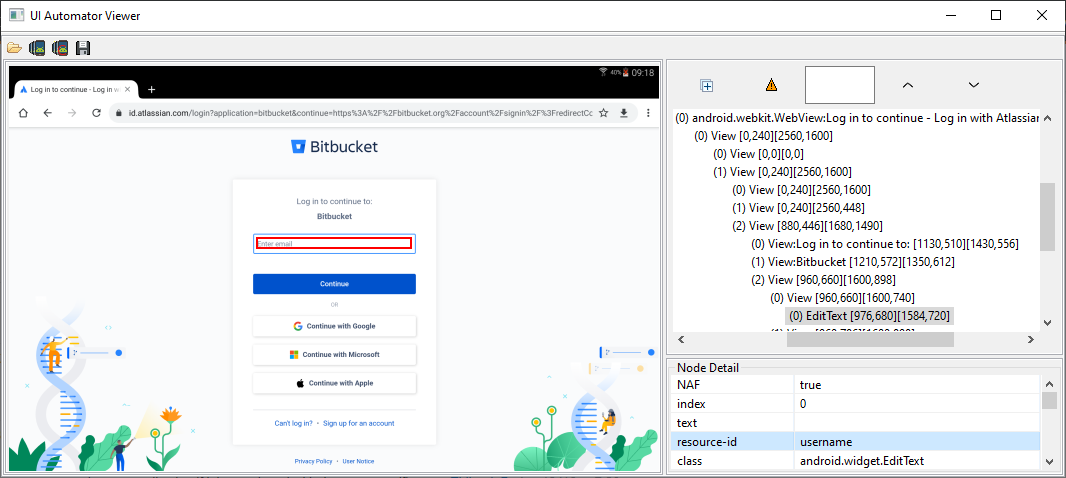This screenshot has height=478, width=1066.
Task: Click the 'Can't log in?' link
Action: [x=293, y=424]
